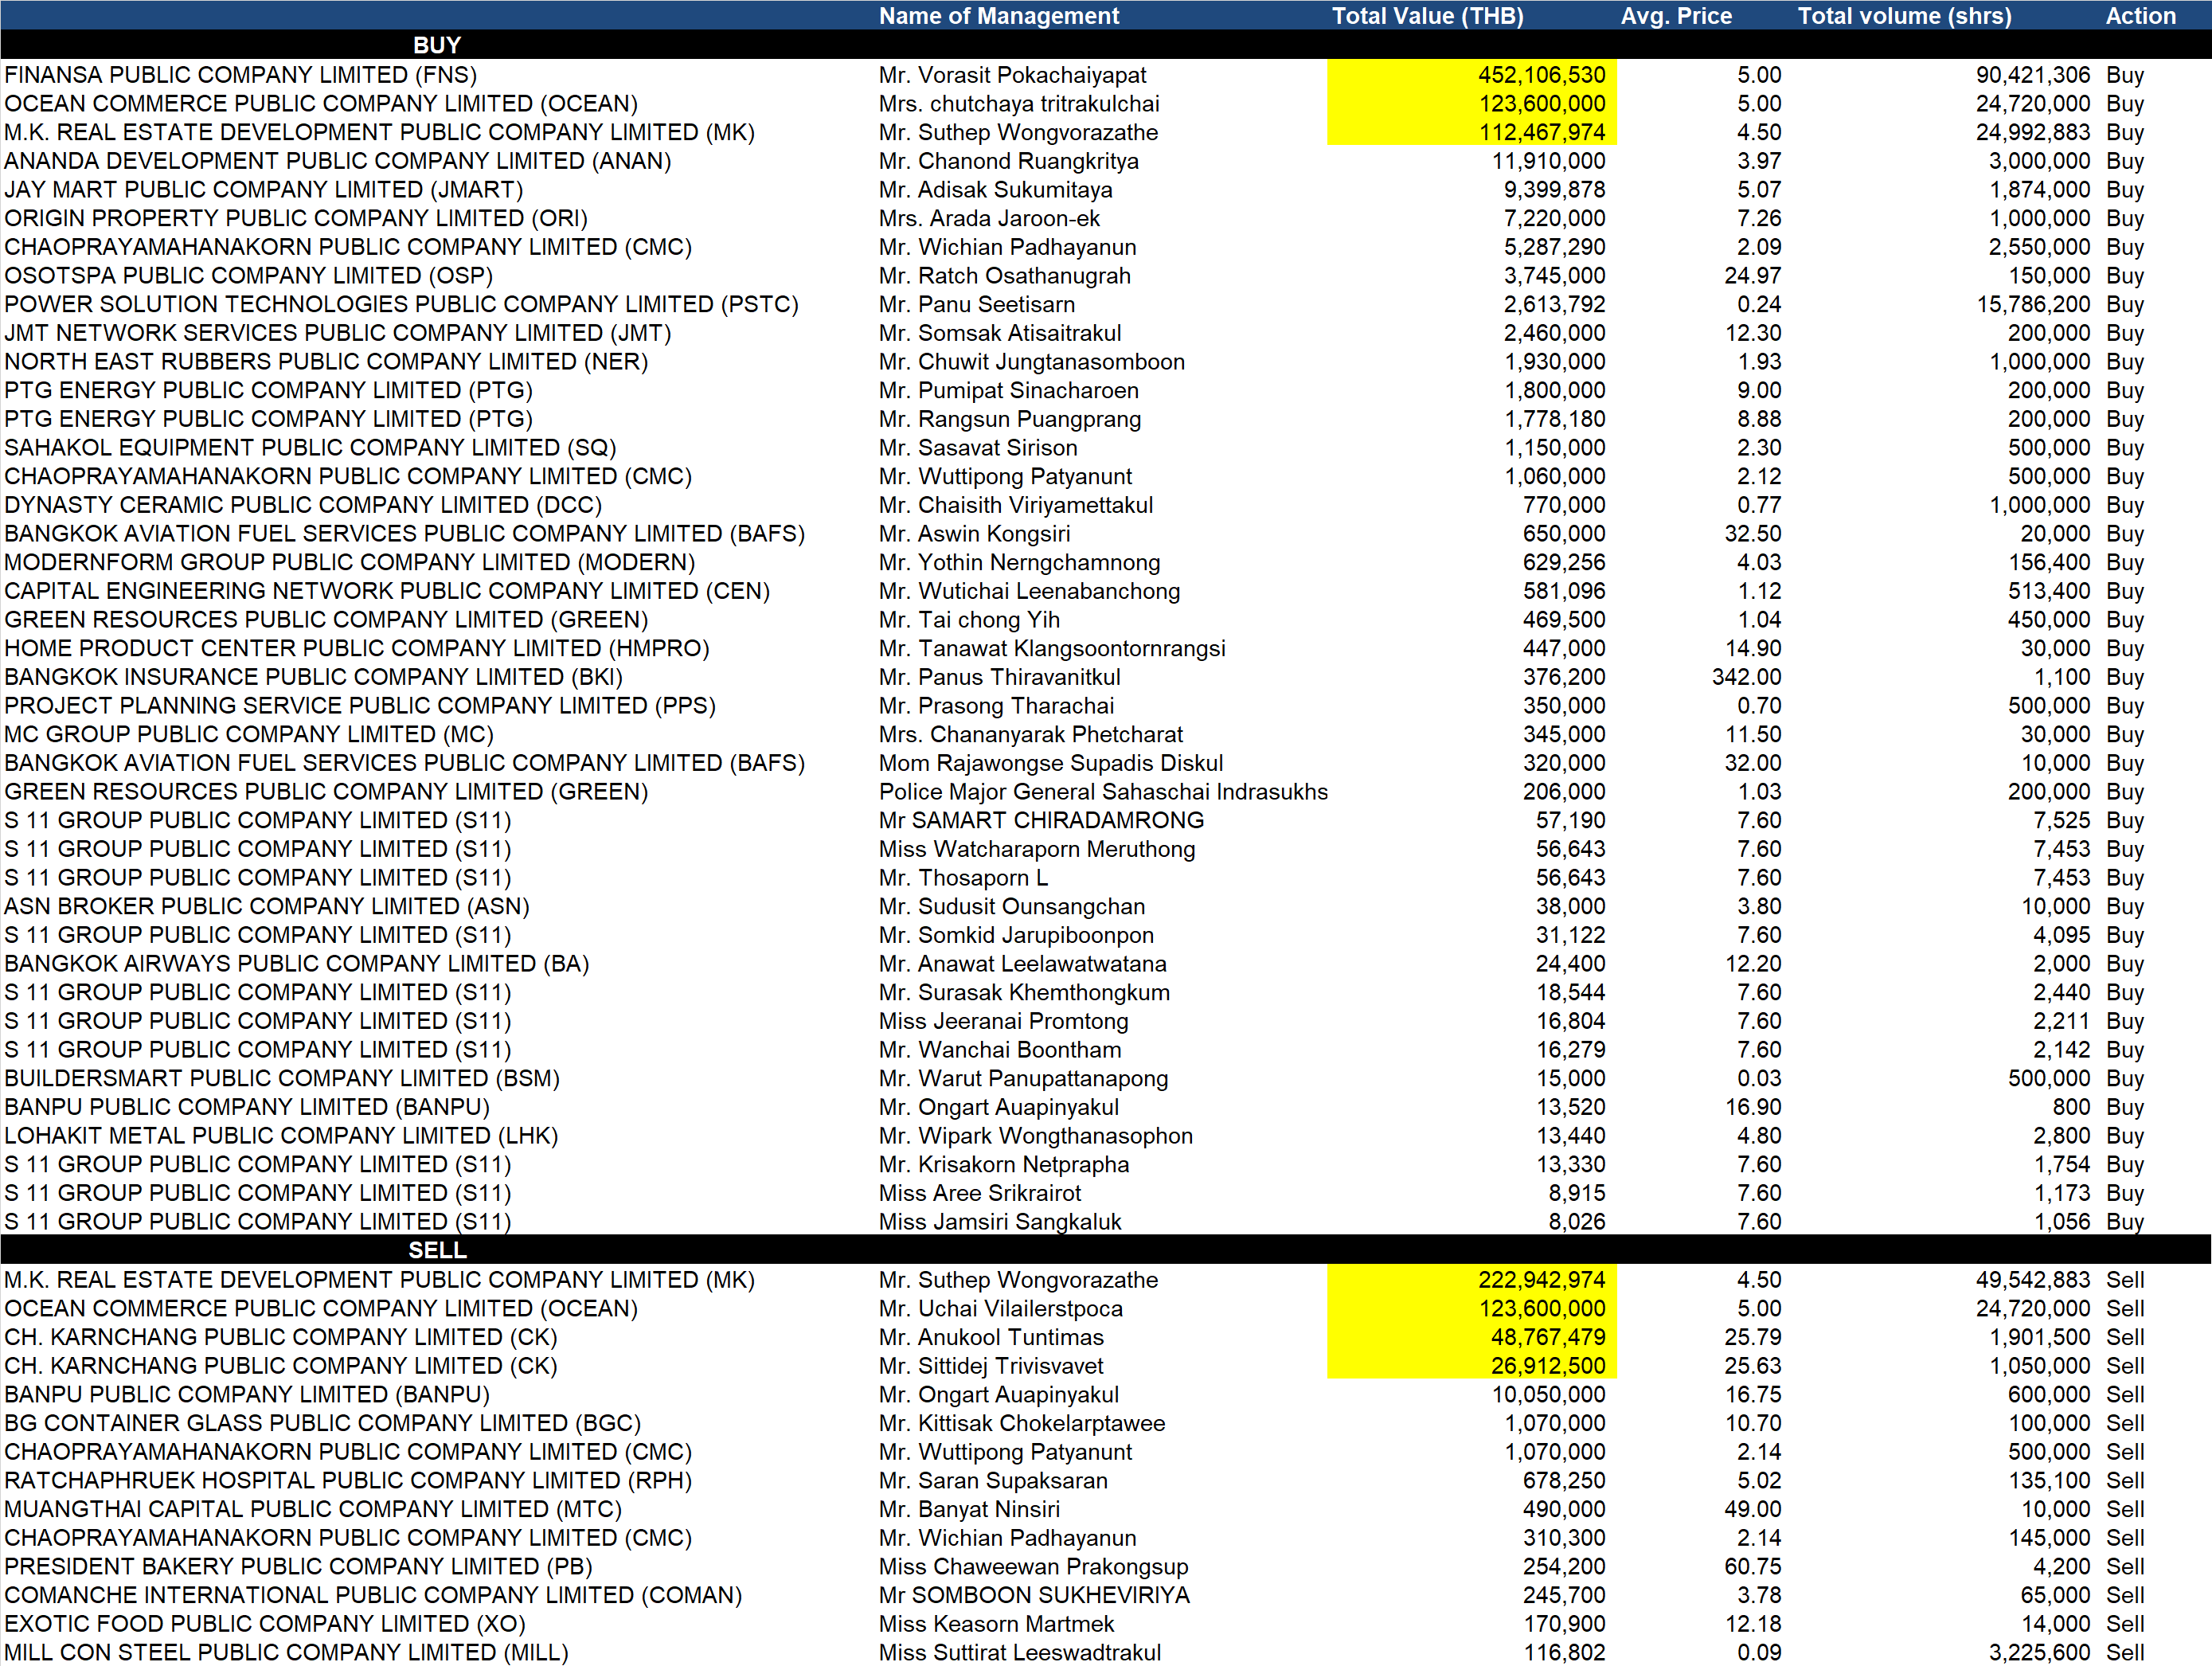
Task: Select LOHAKIT METAL (LHK) company cell
Action: click(281, 1136)
